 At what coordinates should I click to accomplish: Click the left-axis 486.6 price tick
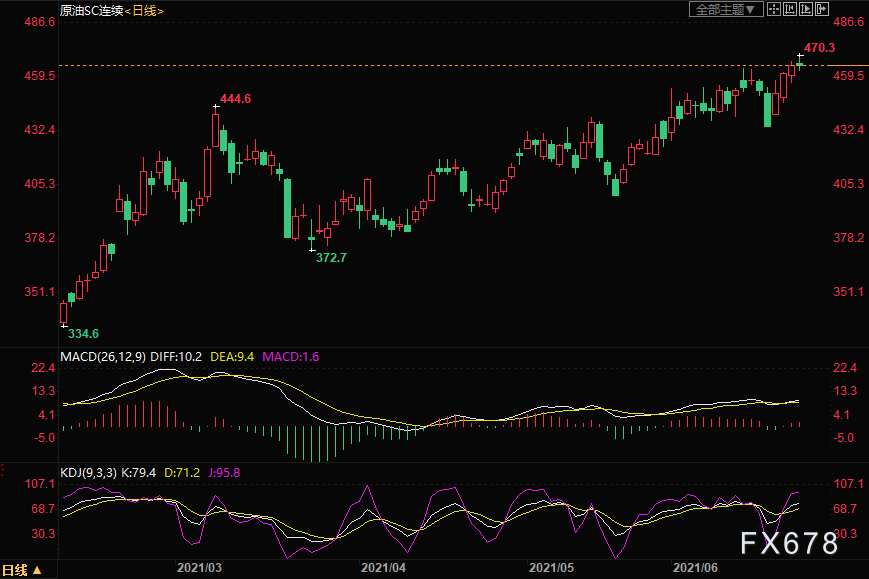(x=39, y=22)
